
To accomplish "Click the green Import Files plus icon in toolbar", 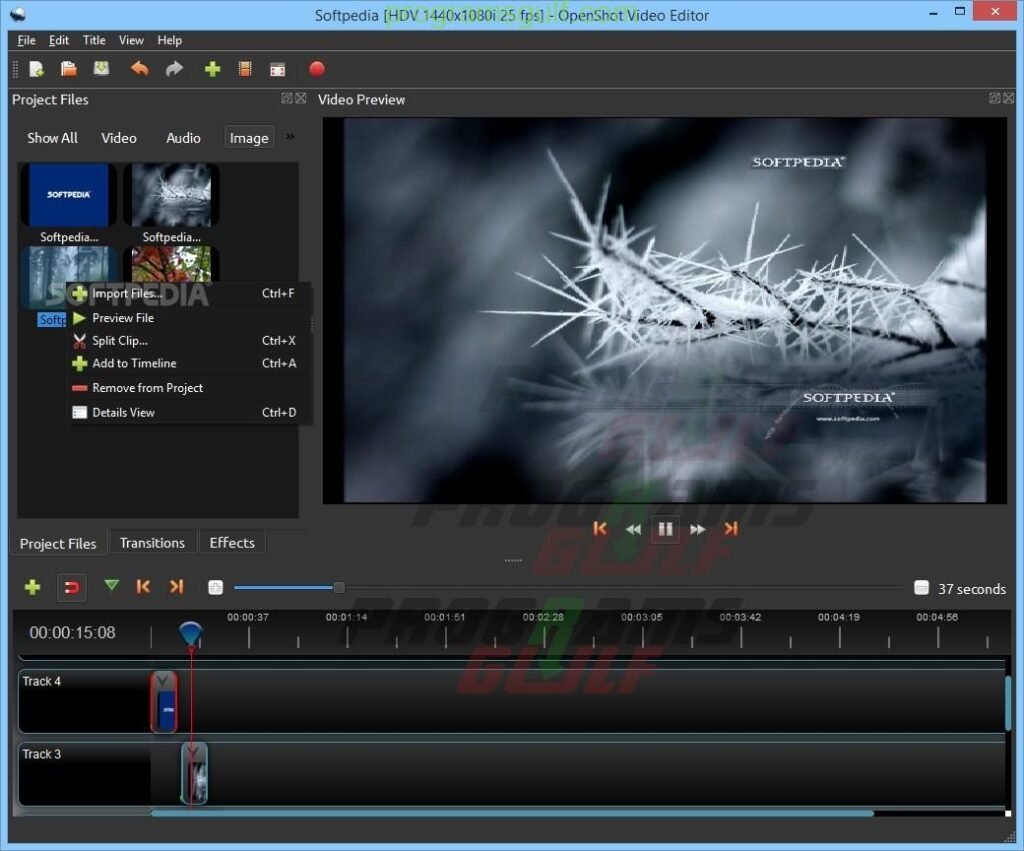I will 212,69.
